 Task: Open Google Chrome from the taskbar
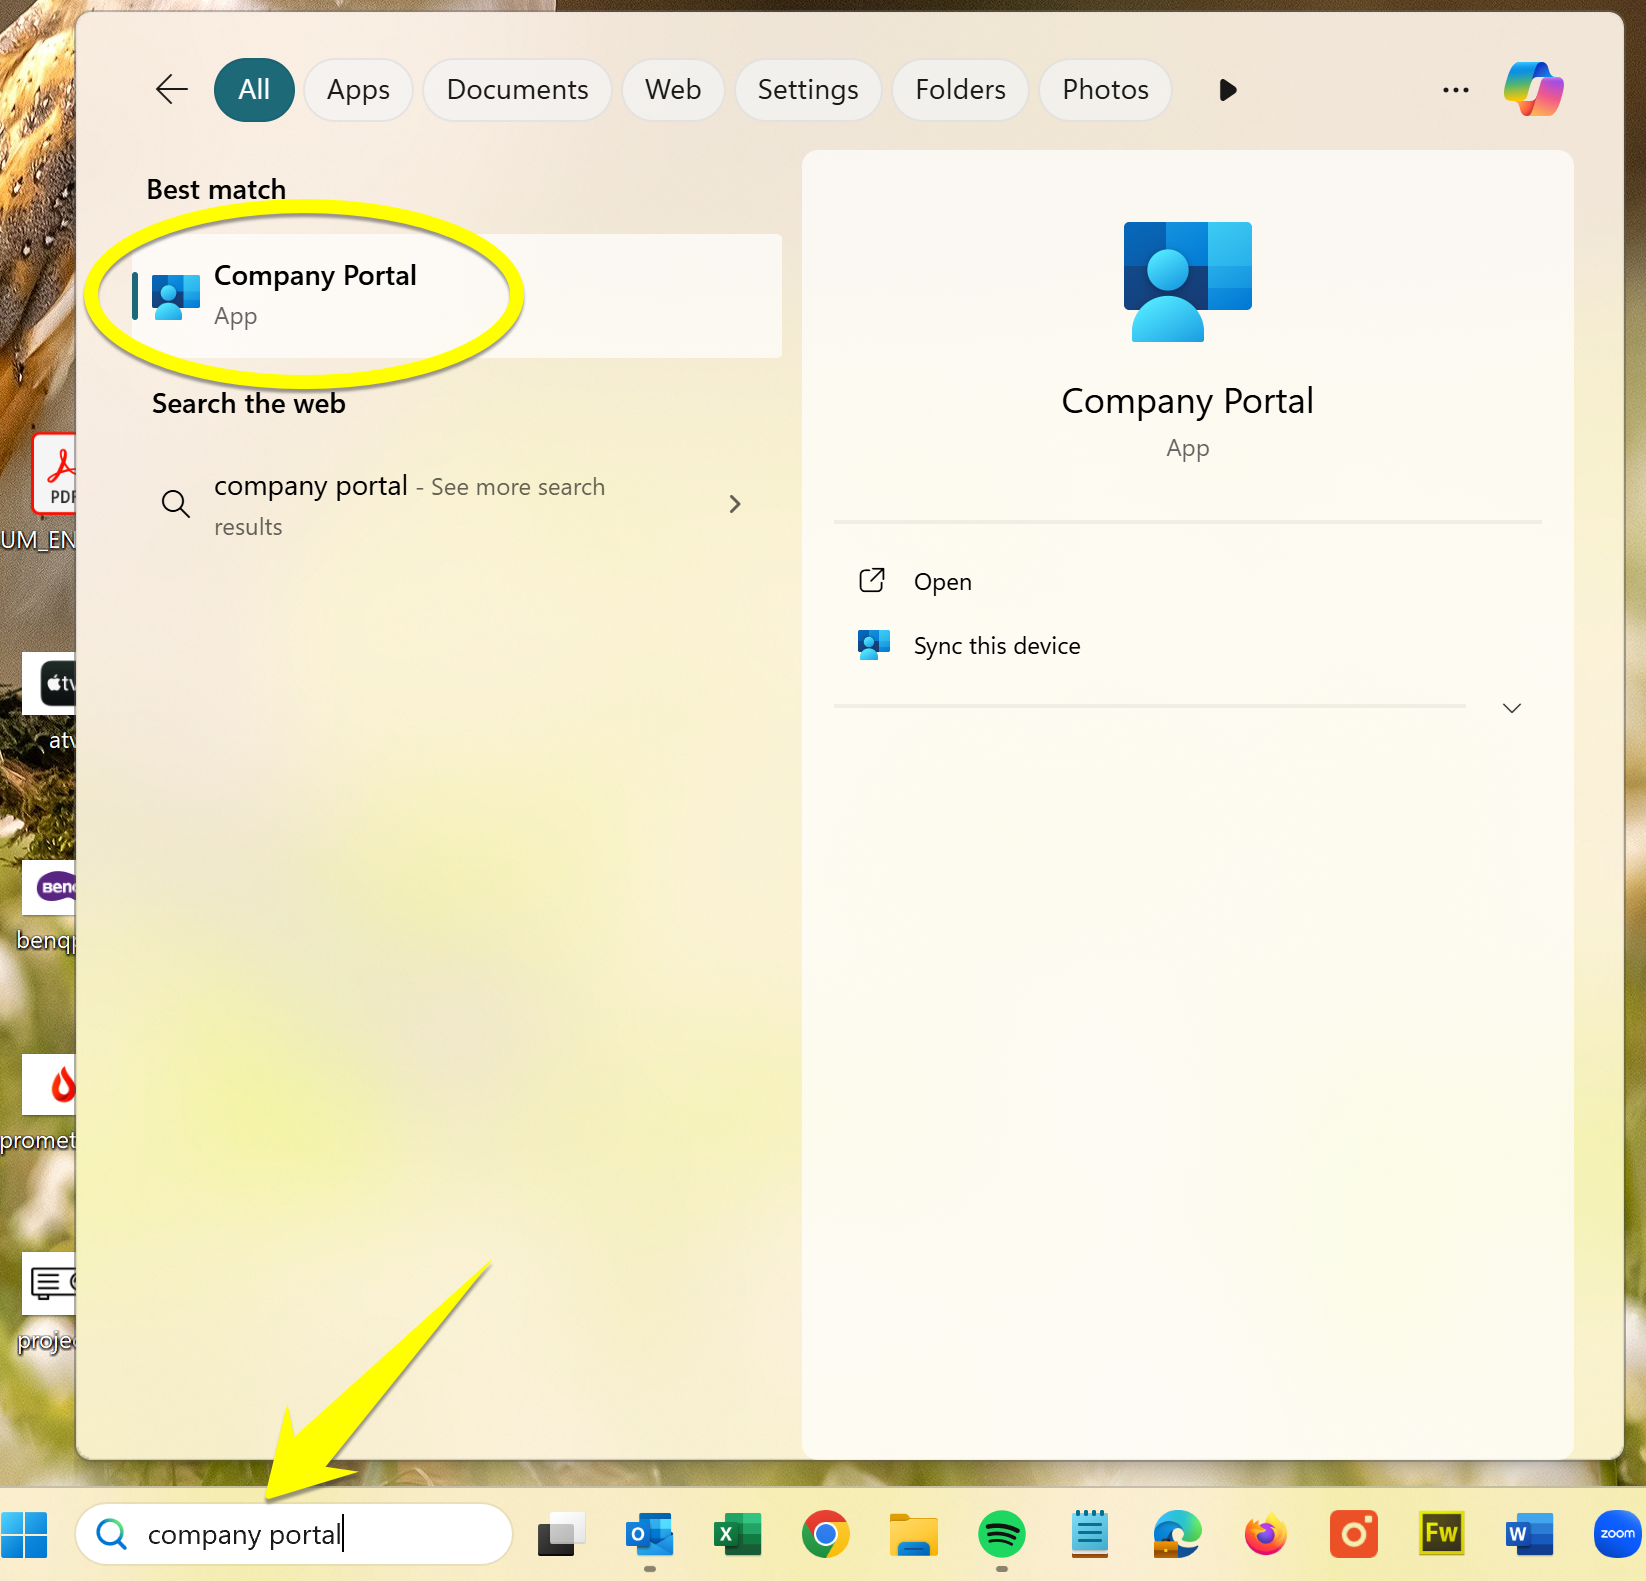click(825, 1534)
